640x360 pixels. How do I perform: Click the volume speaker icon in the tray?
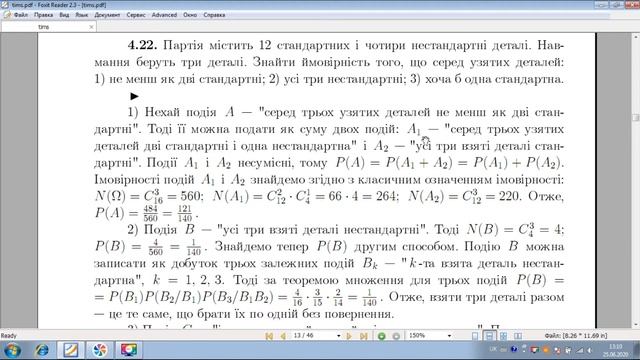pos(589,350)
